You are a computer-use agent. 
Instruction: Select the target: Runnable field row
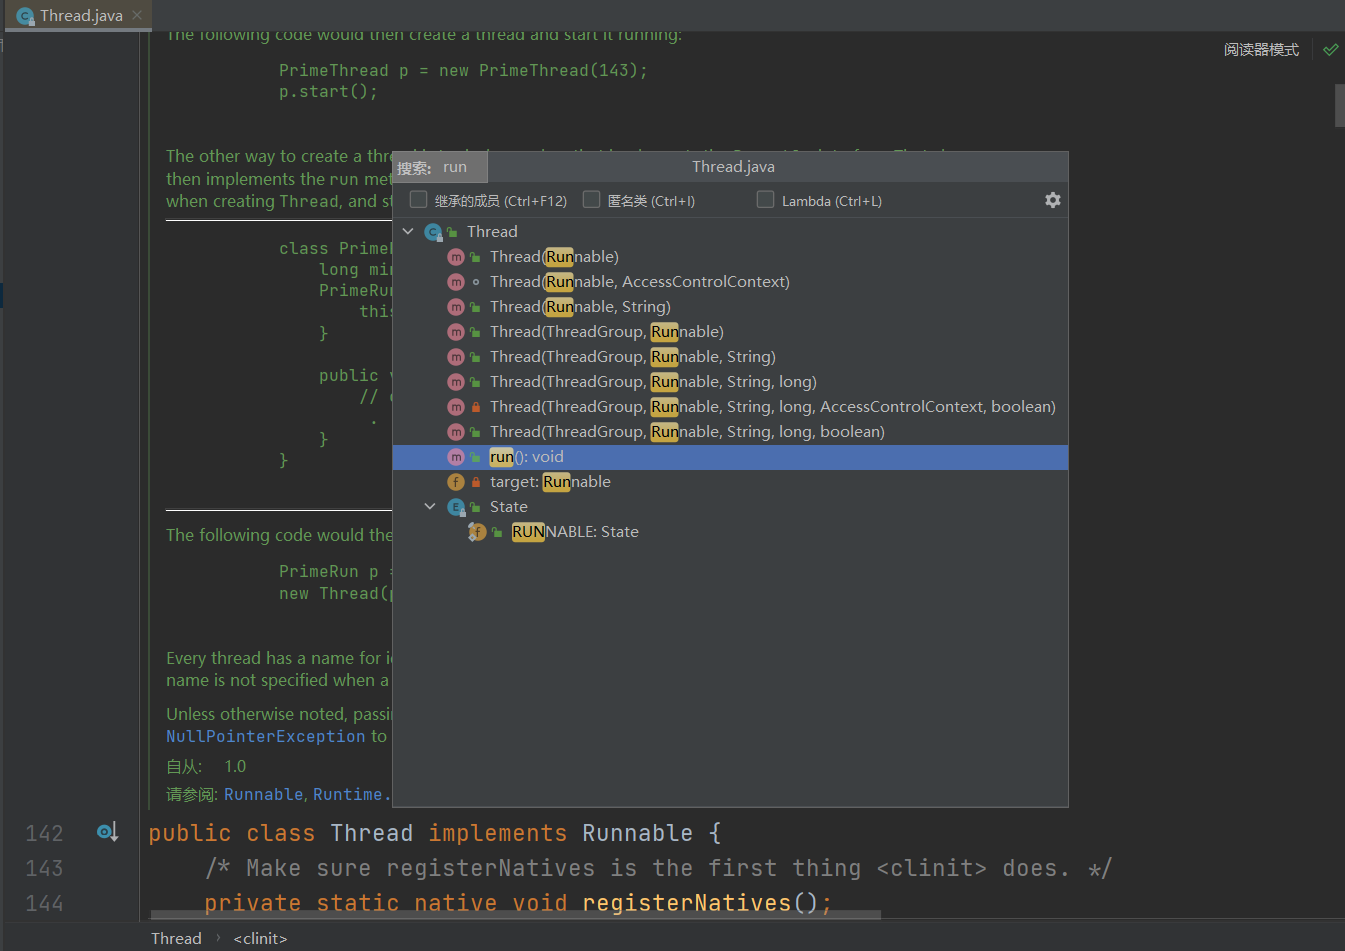point(730,481)
